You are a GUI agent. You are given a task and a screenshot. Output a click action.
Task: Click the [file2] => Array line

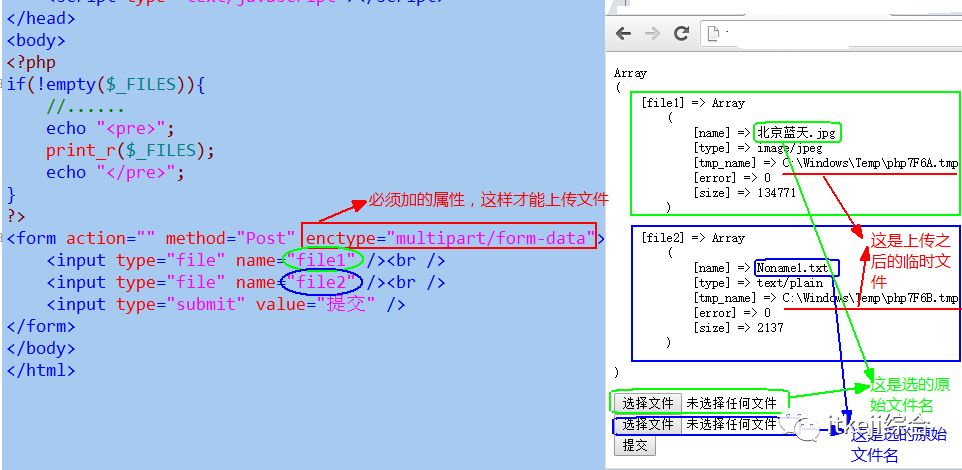pyautogui.click(x=693, y=238)
